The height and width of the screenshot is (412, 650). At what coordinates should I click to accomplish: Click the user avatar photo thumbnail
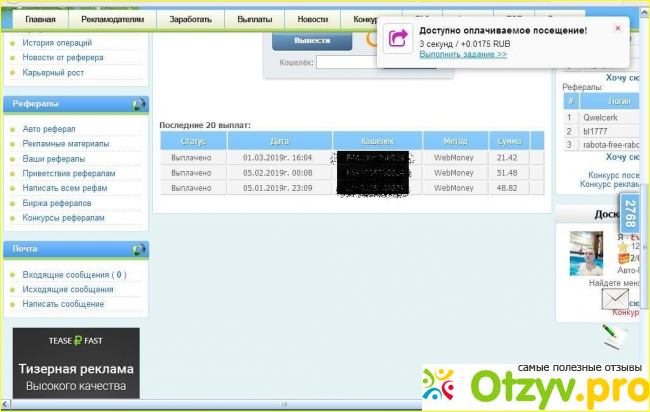(x=586, y=254)
